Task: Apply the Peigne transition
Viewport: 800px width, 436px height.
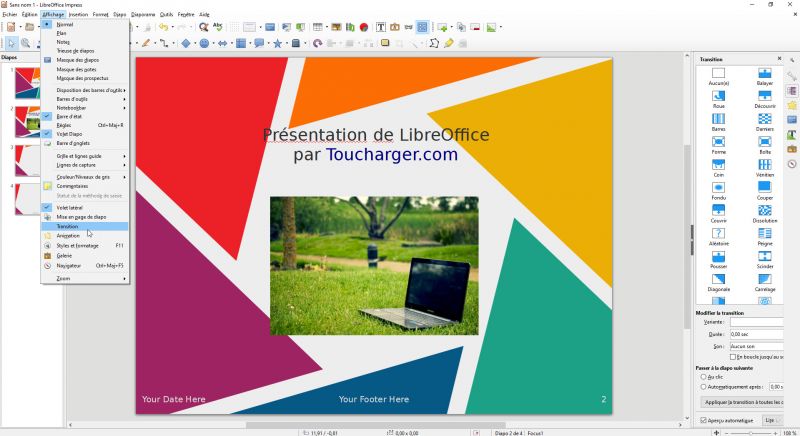Action: click(x=764, y=236)
